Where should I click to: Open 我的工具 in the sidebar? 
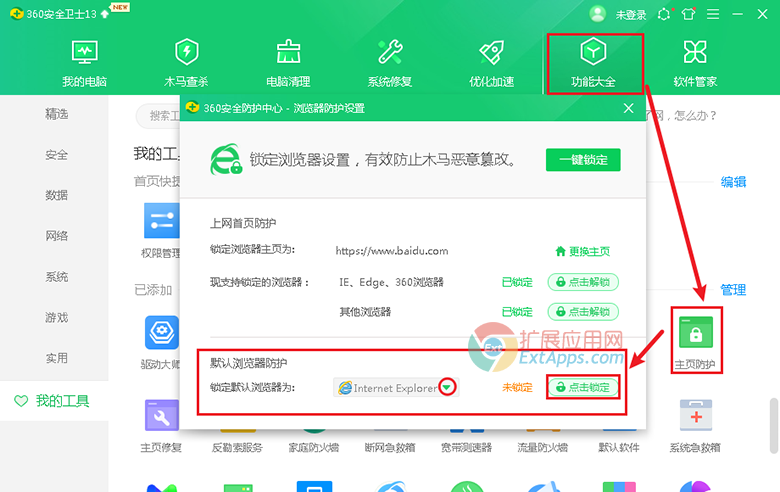point(54,401)
